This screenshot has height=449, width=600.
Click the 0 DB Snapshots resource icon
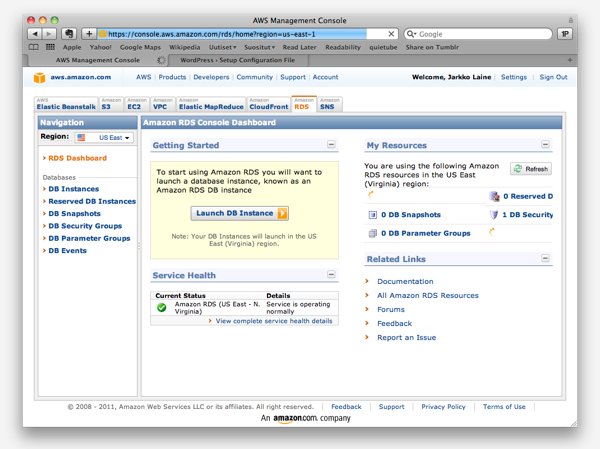[372, 215]
